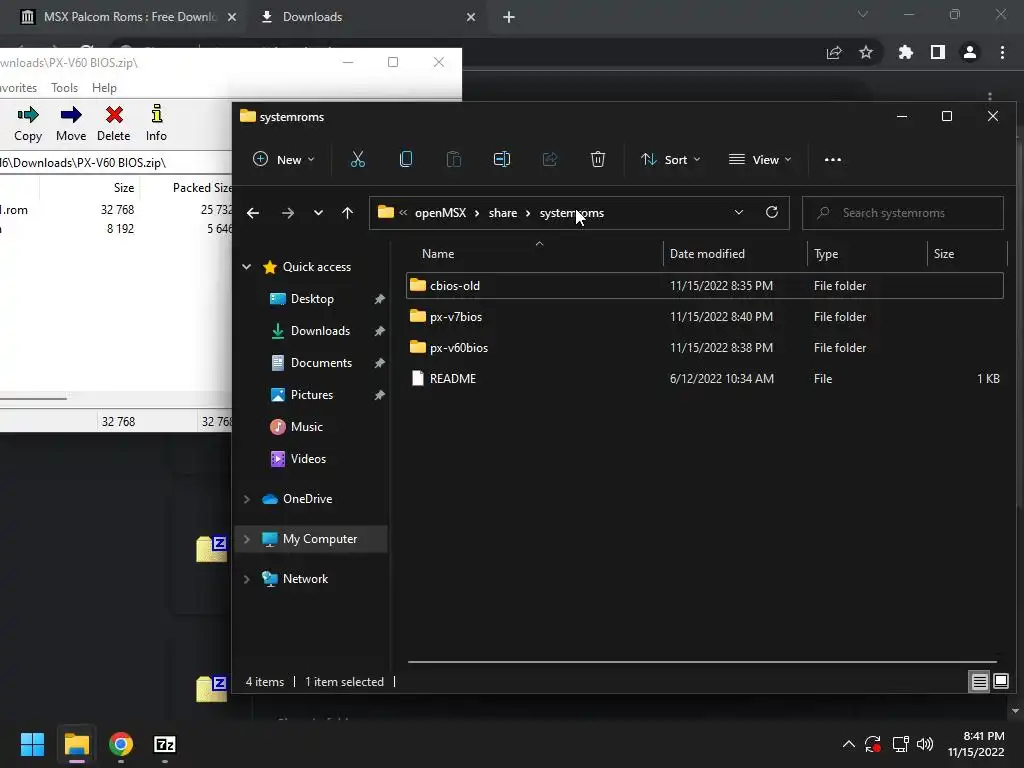Click Info in the 7-Zip toolbar

(x=156, y=123)
